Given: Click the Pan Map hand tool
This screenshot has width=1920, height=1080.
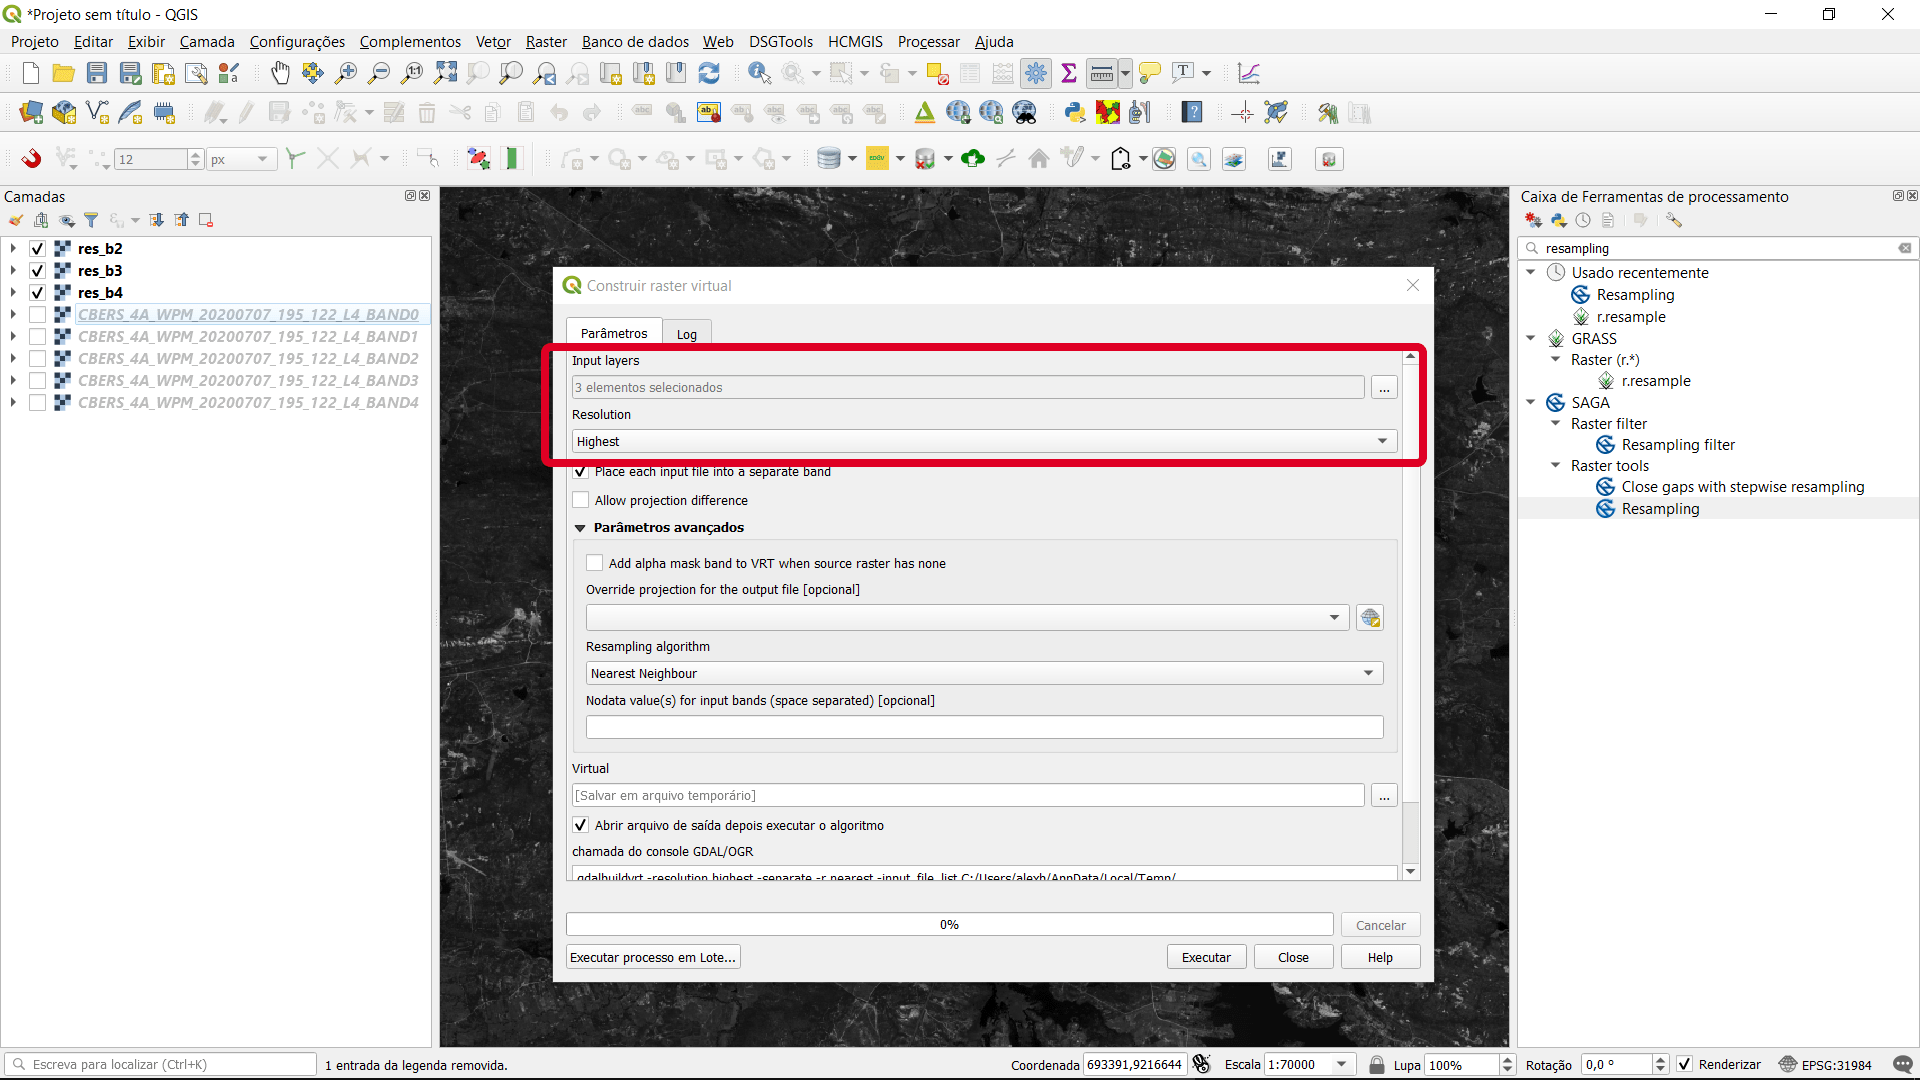Looking at the screenshot, I should pyautogui.click(x=280, y=73).
